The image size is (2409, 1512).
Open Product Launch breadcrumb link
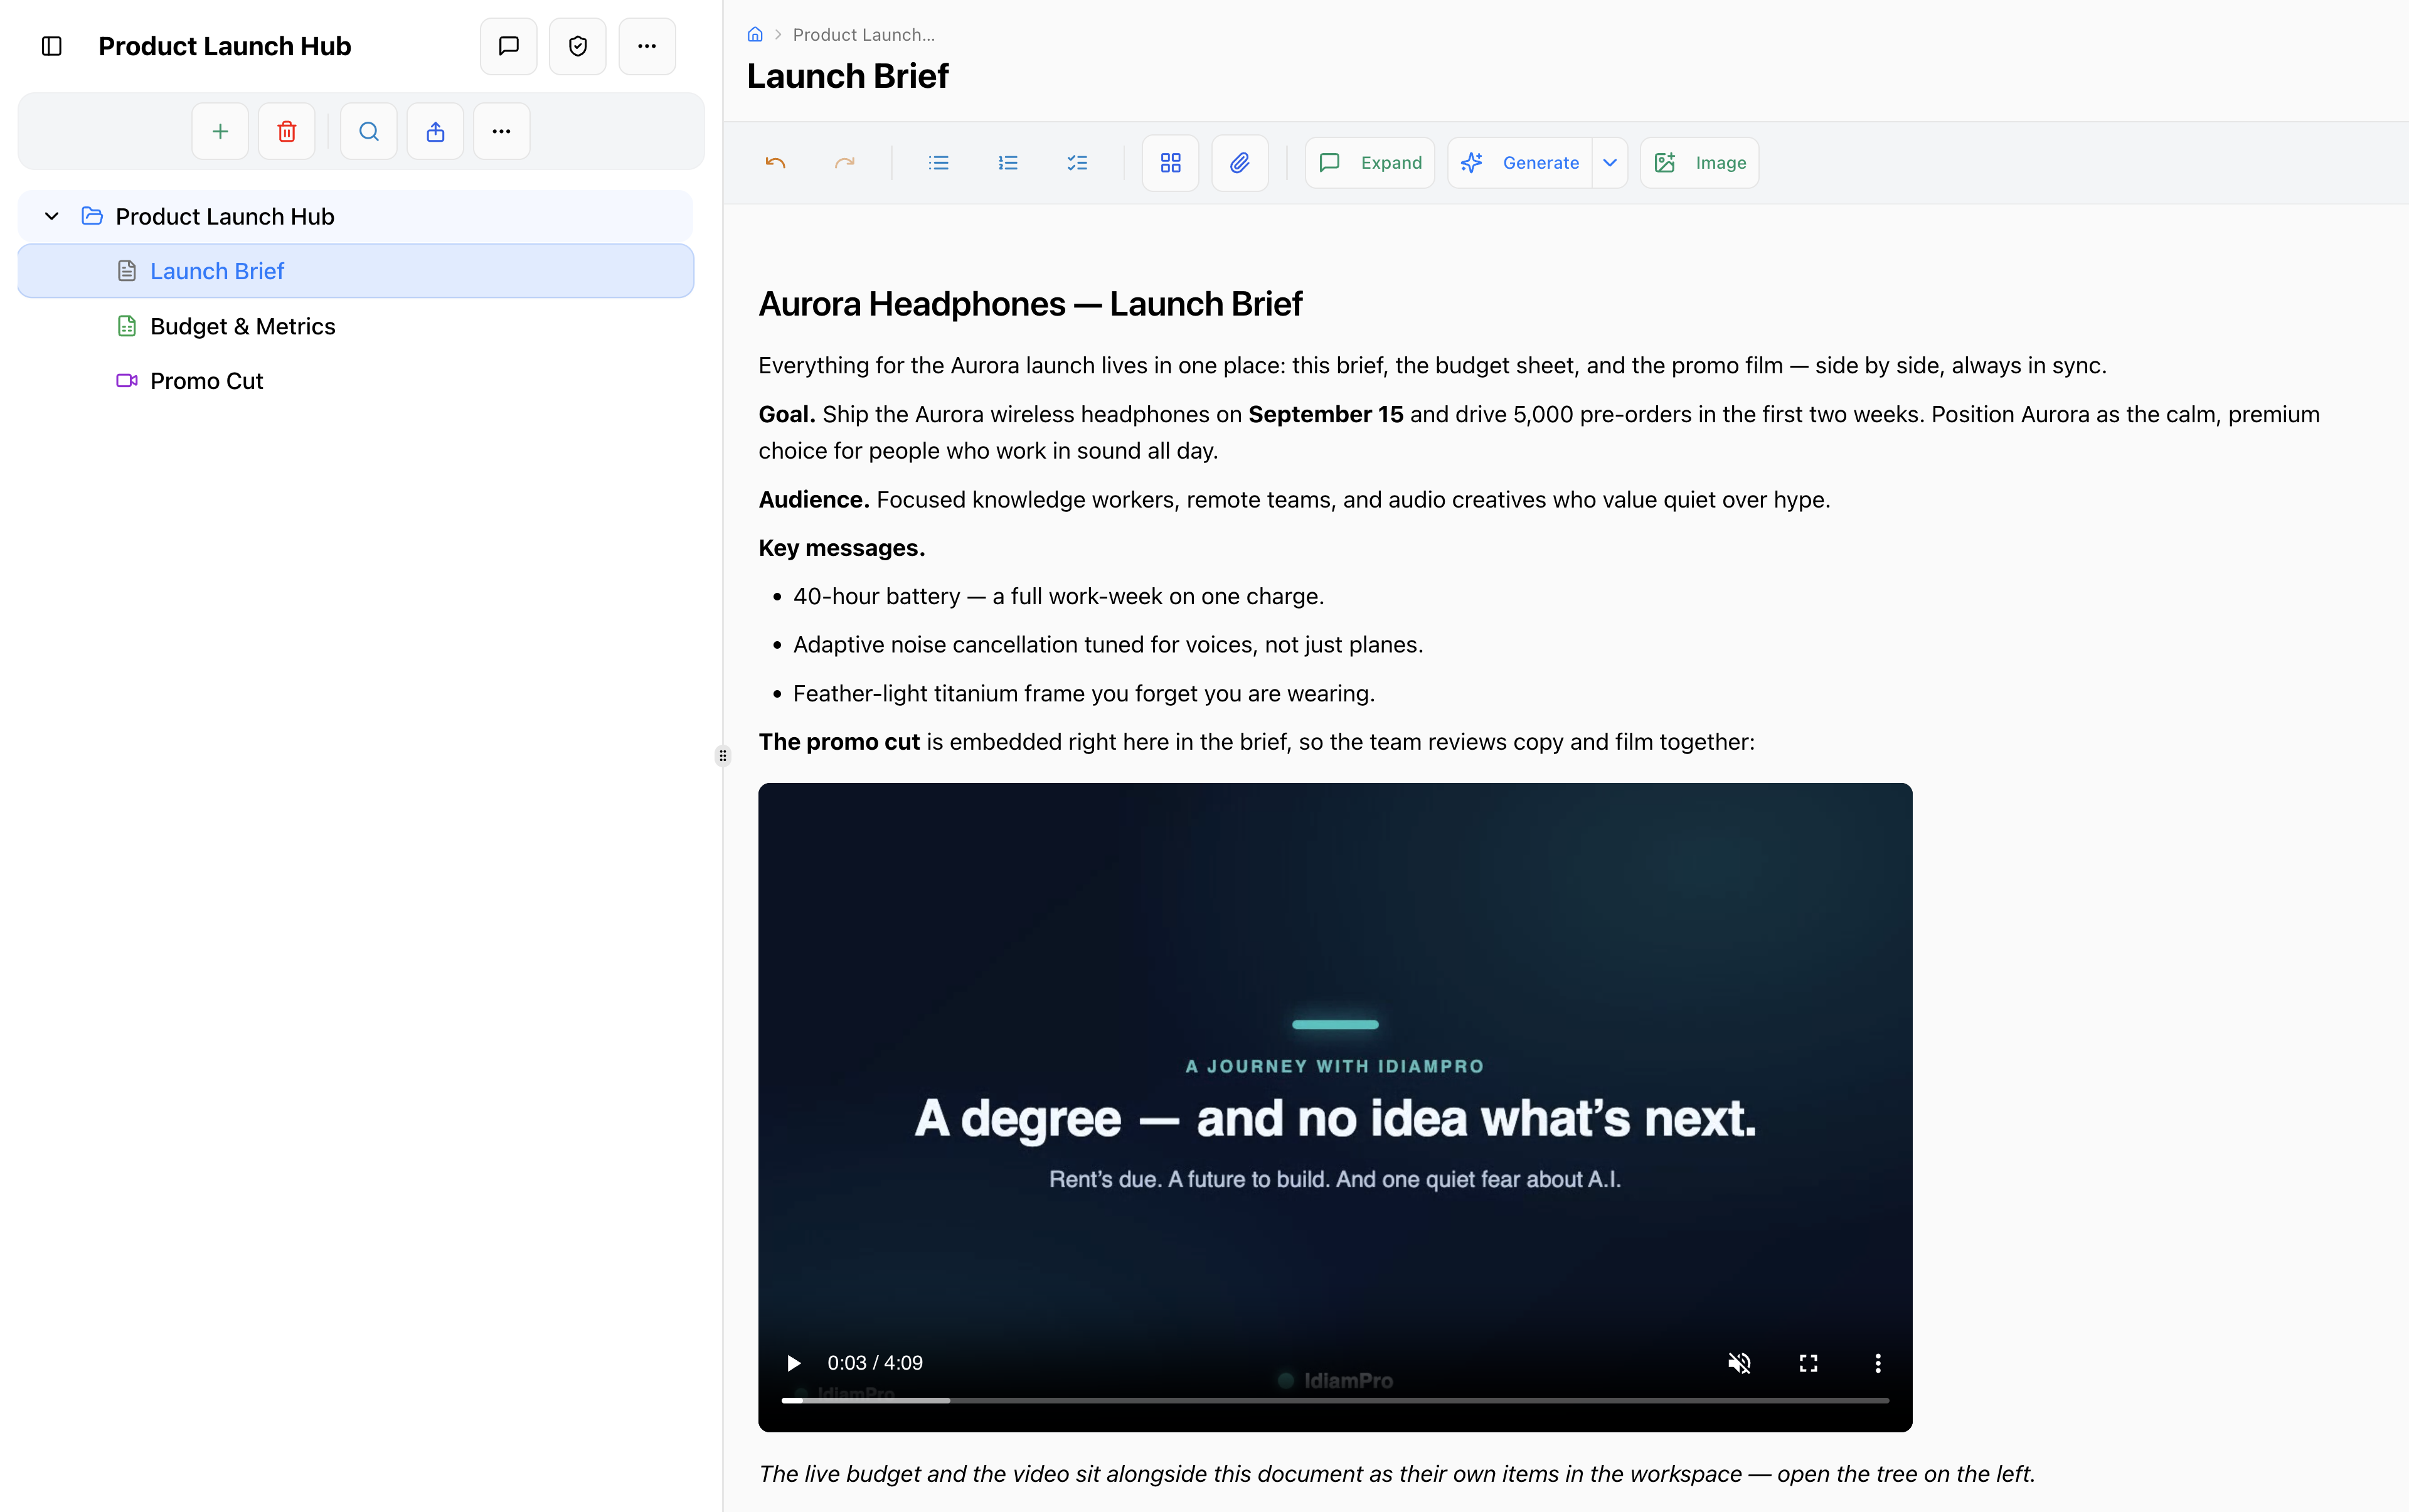point(864,35)
